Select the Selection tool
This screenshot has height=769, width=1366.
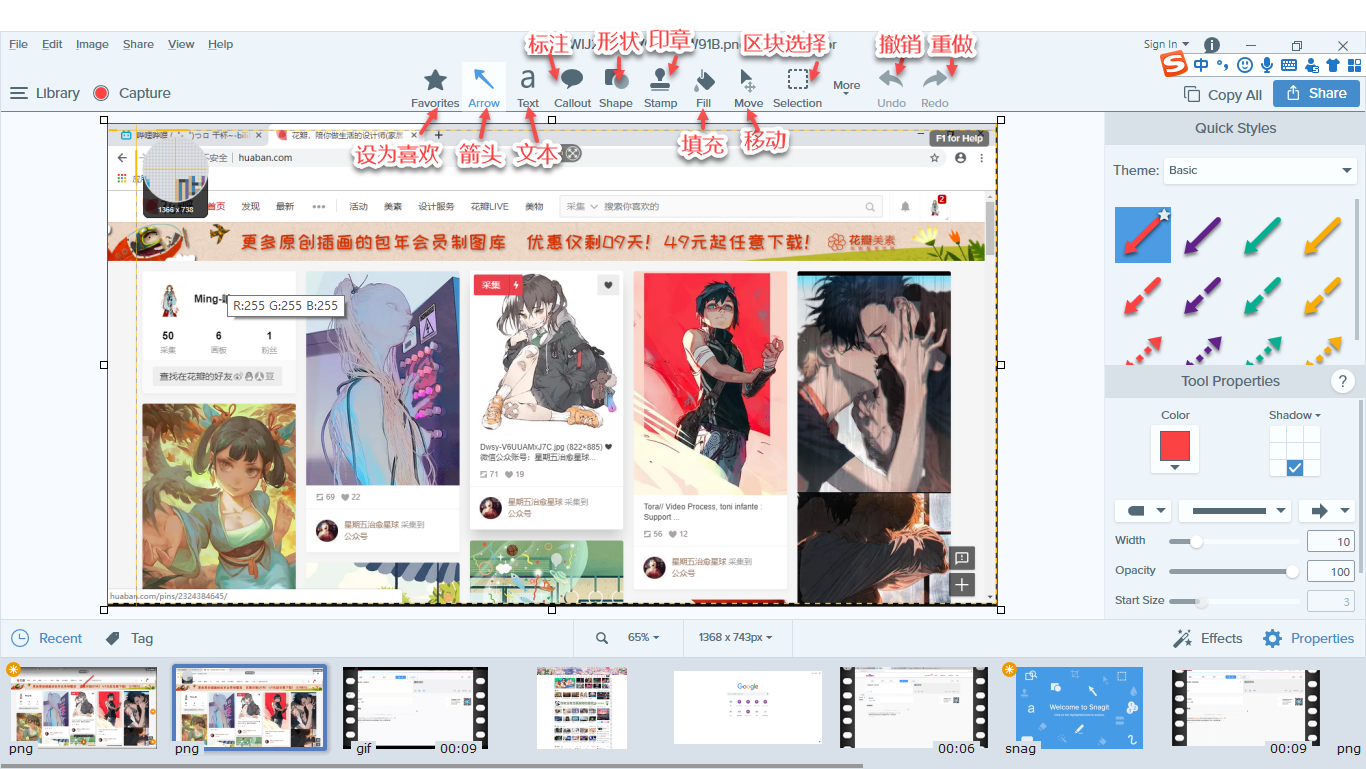797,88
